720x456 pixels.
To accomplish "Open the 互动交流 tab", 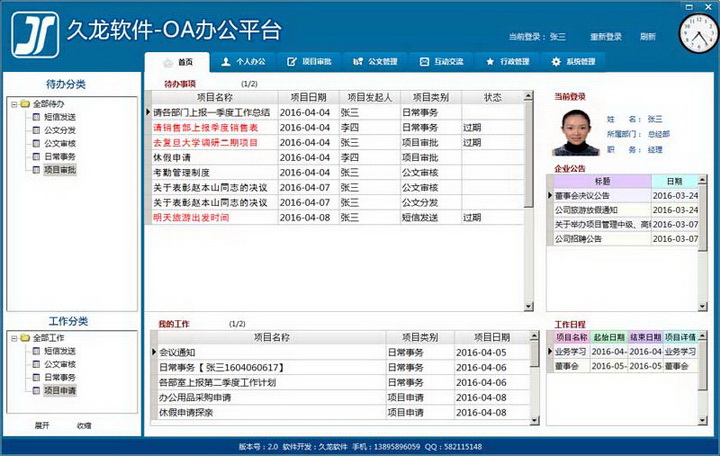I will coord(441,62).
